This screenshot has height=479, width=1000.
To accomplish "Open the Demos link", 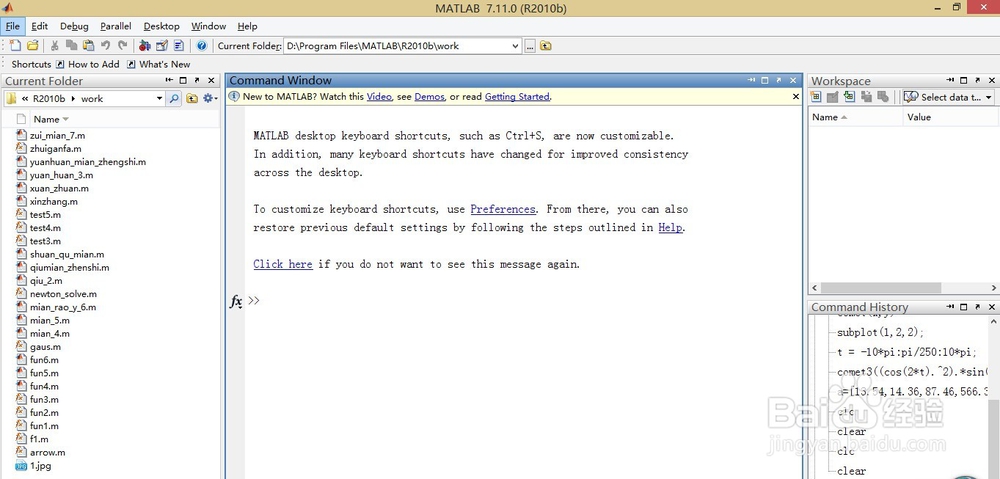I will point(429,97).
